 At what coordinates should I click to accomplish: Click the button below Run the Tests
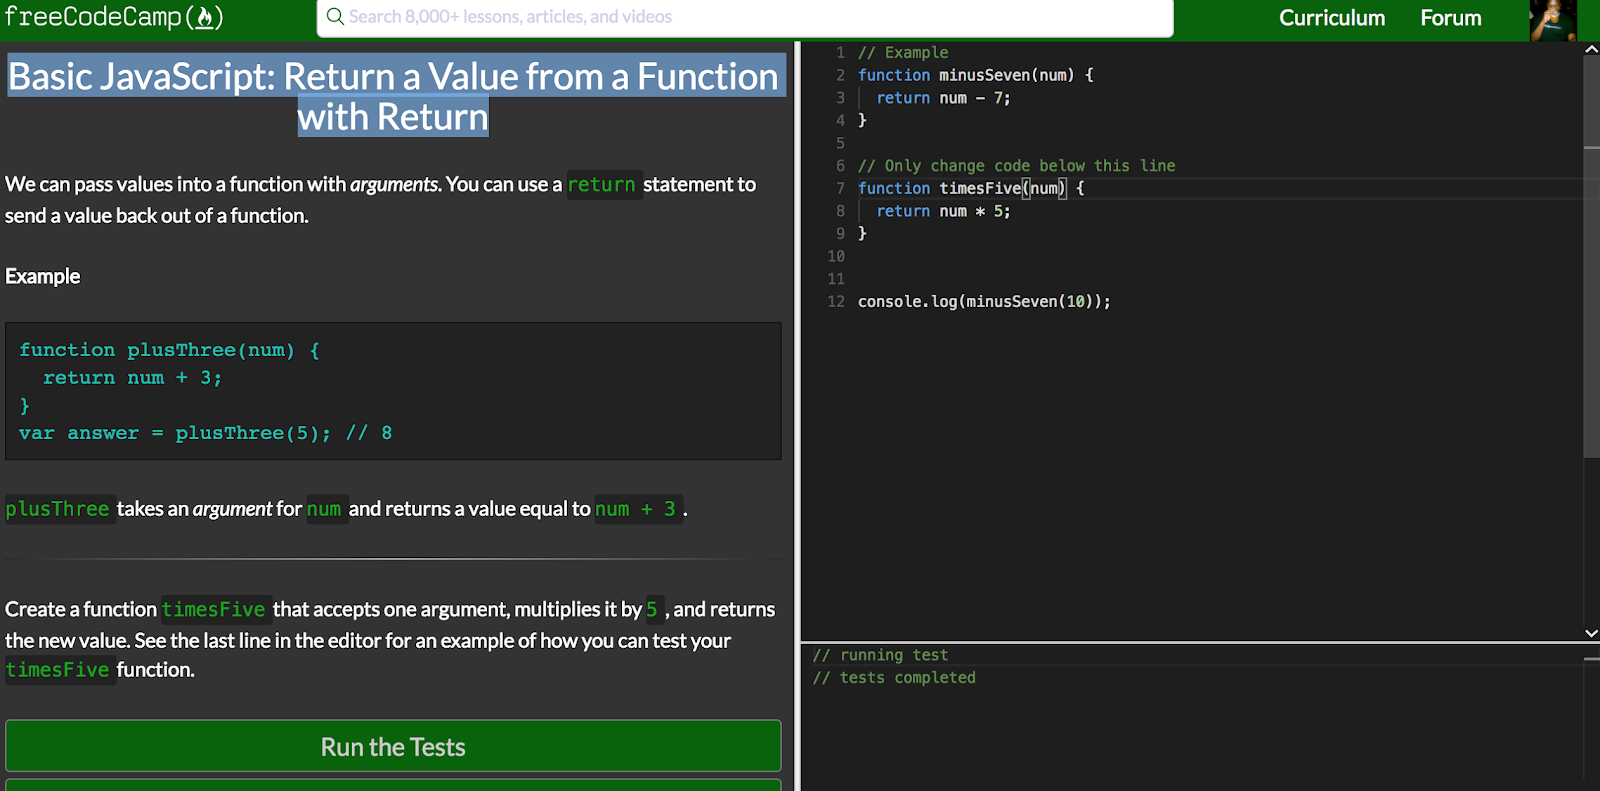pyautogui.click(x=393, y=785)
